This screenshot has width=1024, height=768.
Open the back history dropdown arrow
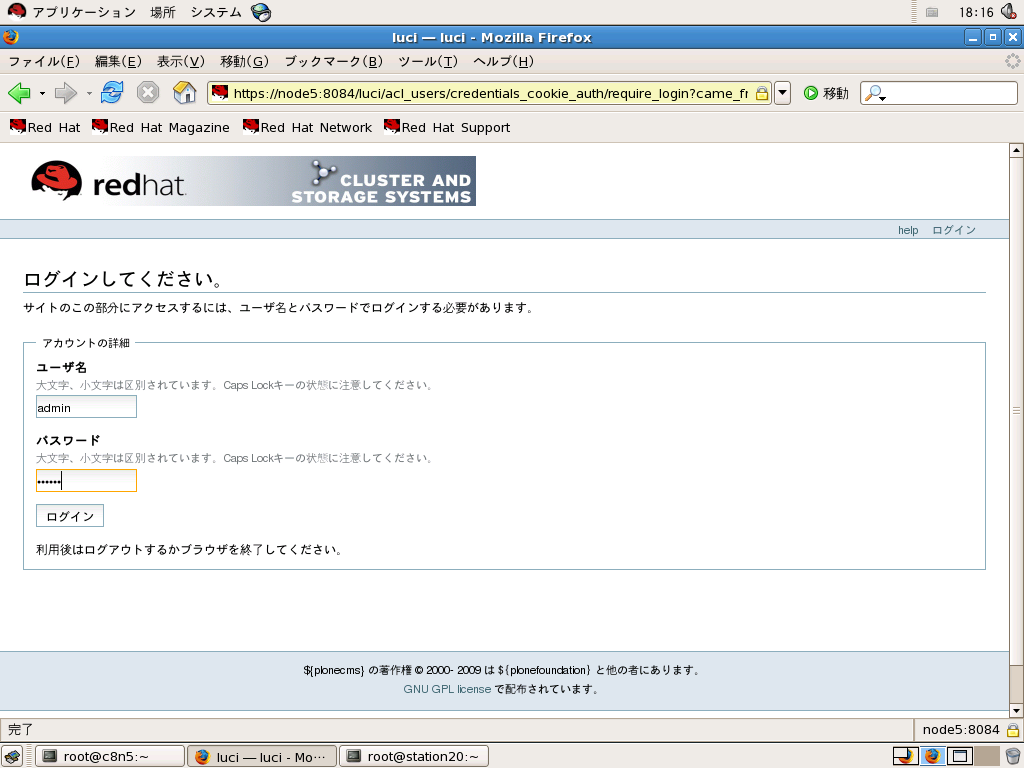42,93
